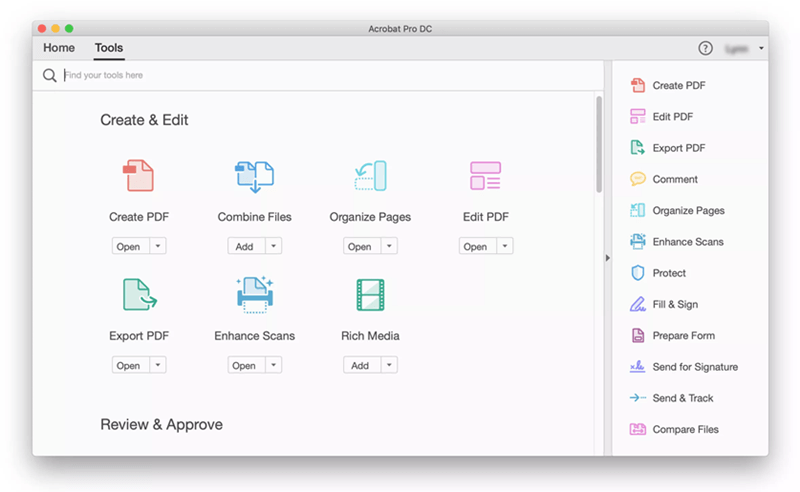Expand the Combine Files Add dropdown arrow
This screenshot has height=492, width=800.
(x=273, y=246)
